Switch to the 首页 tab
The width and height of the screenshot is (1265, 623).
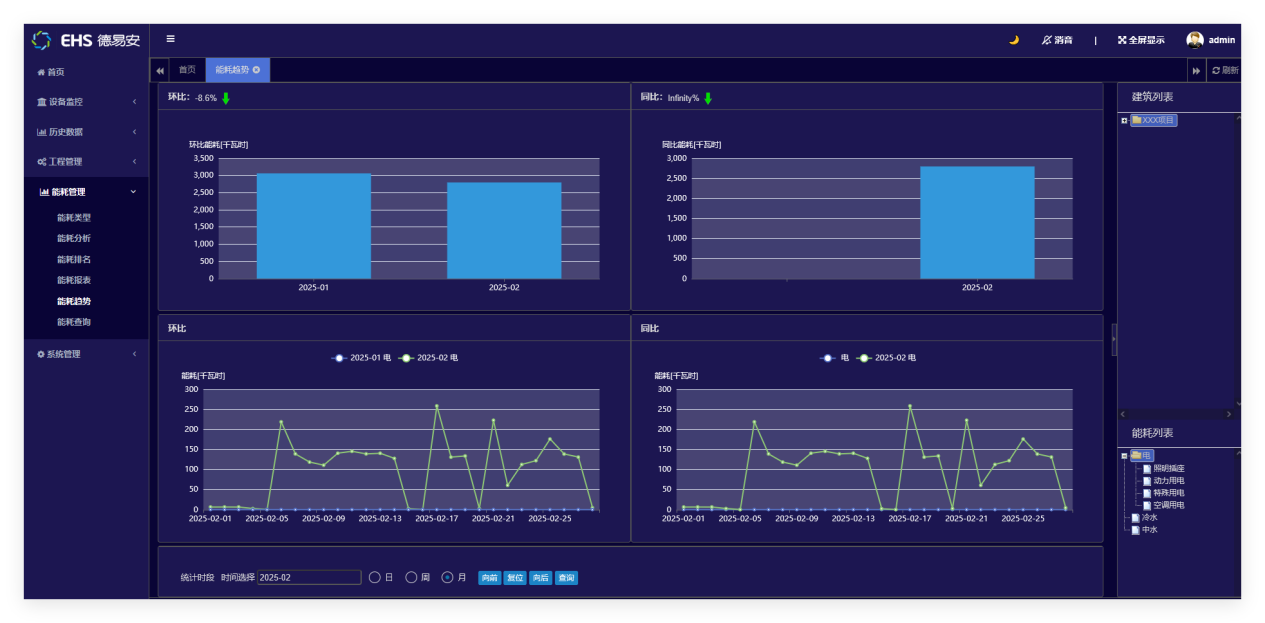[x=187, y=70]
